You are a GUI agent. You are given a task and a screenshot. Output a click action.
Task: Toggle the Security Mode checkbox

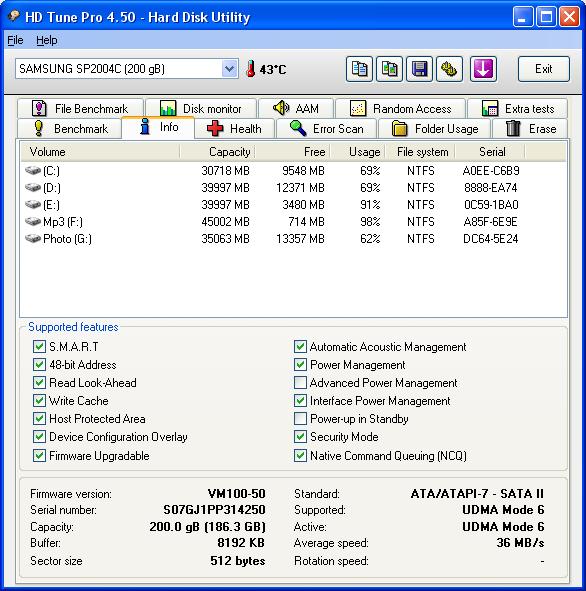(x=300, y=436)
